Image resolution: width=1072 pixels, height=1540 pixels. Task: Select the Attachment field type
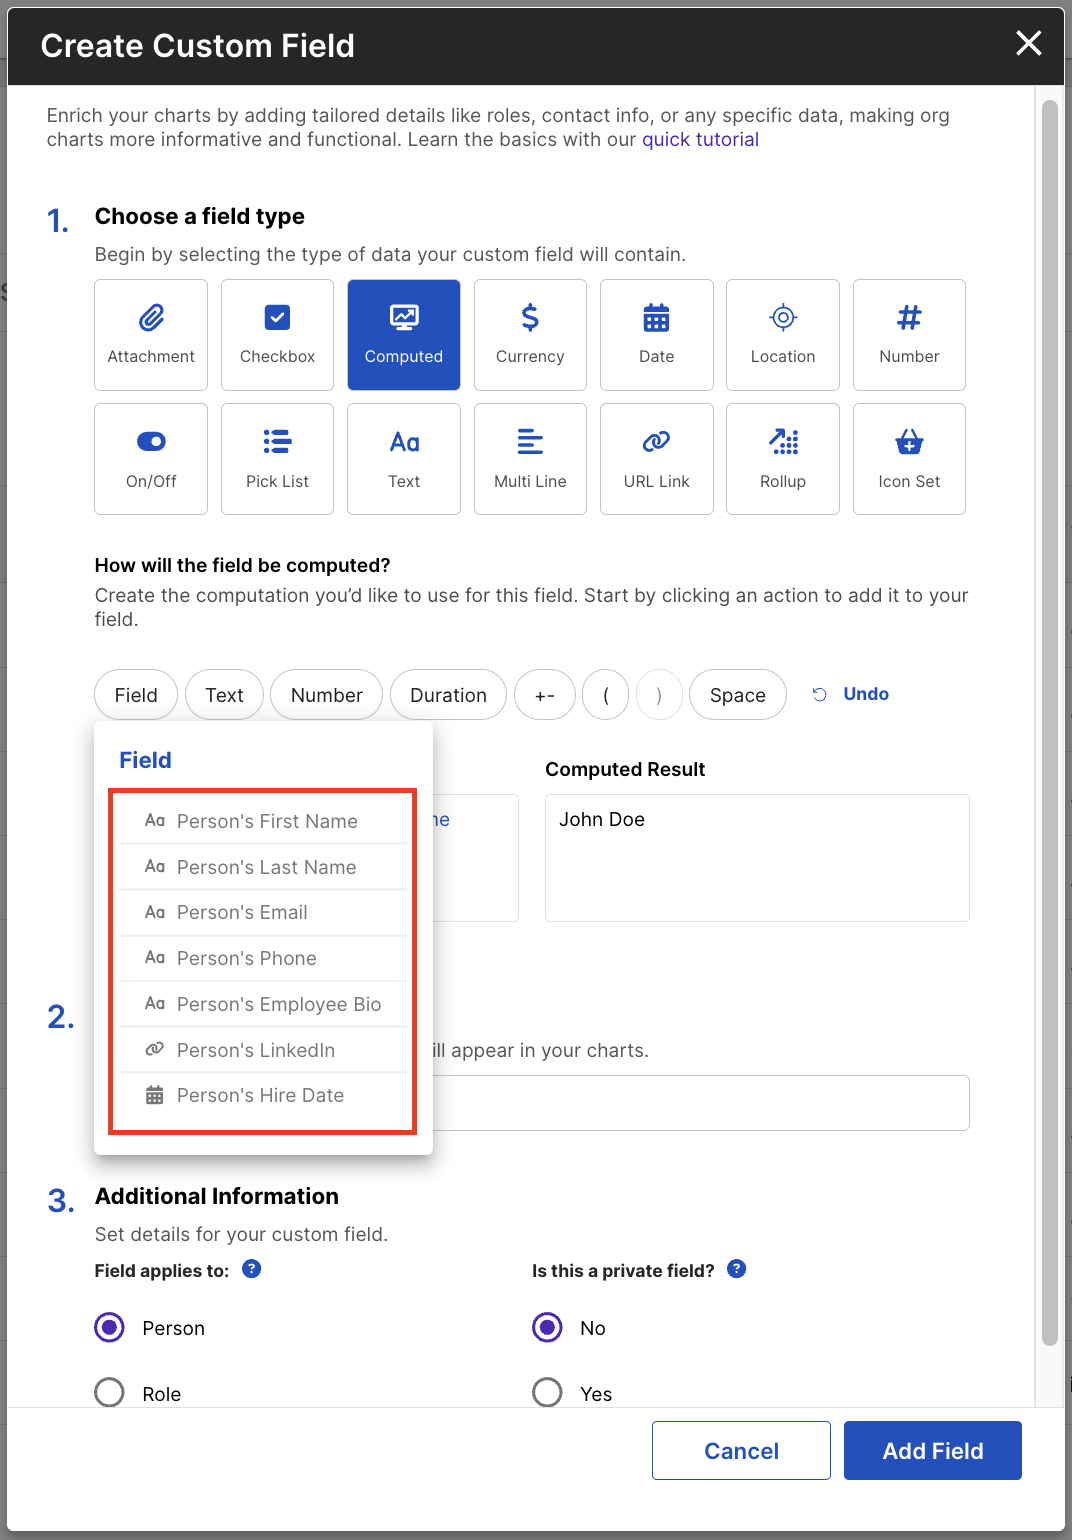pyautogui.click(x=151, y=335)
